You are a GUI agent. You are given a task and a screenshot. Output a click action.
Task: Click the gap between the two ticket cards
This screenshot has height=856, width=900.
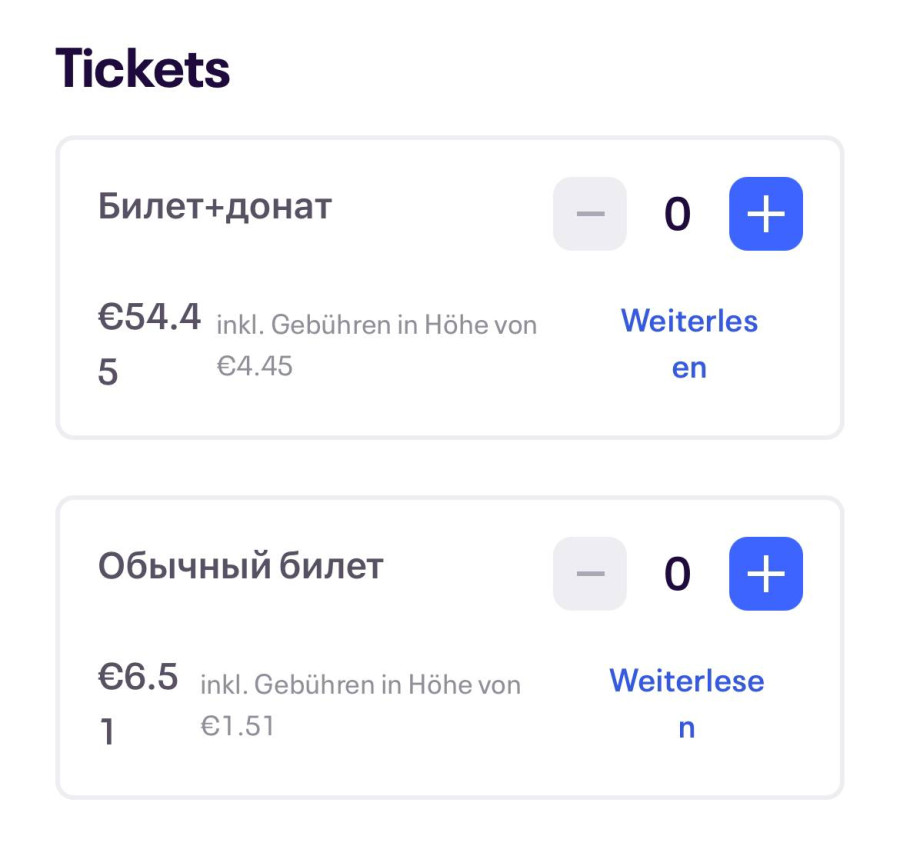tap(449, 468)
